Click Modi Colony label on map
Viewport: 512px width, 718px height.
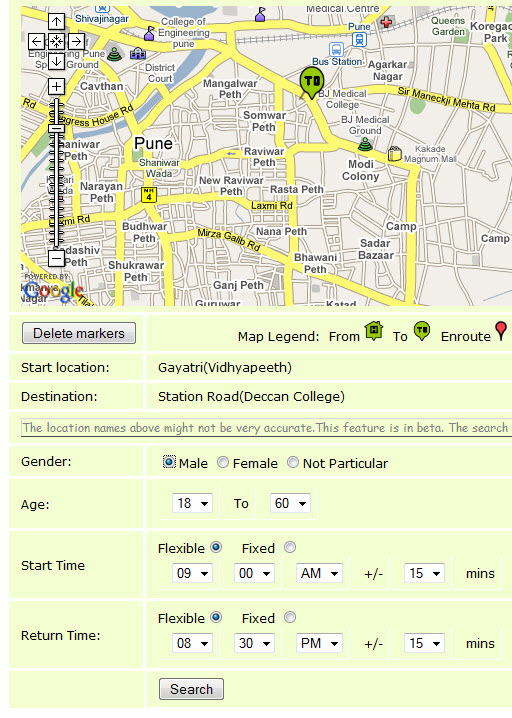[x=361, y=170]
